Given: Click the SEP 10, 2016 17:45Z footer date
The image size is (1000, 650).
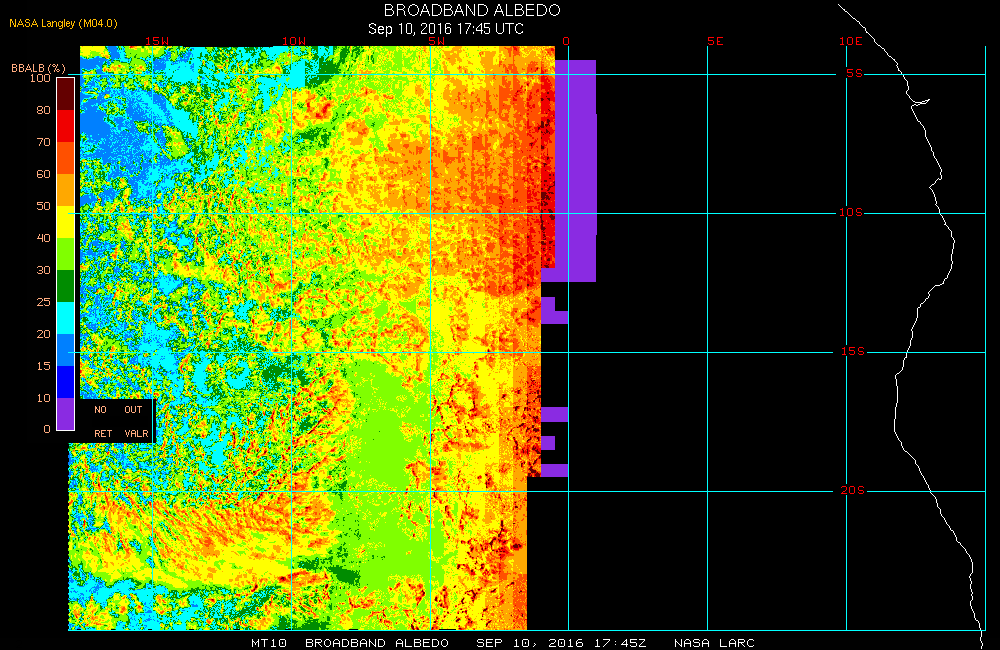Looking at the screenshot, I should 561,643.
